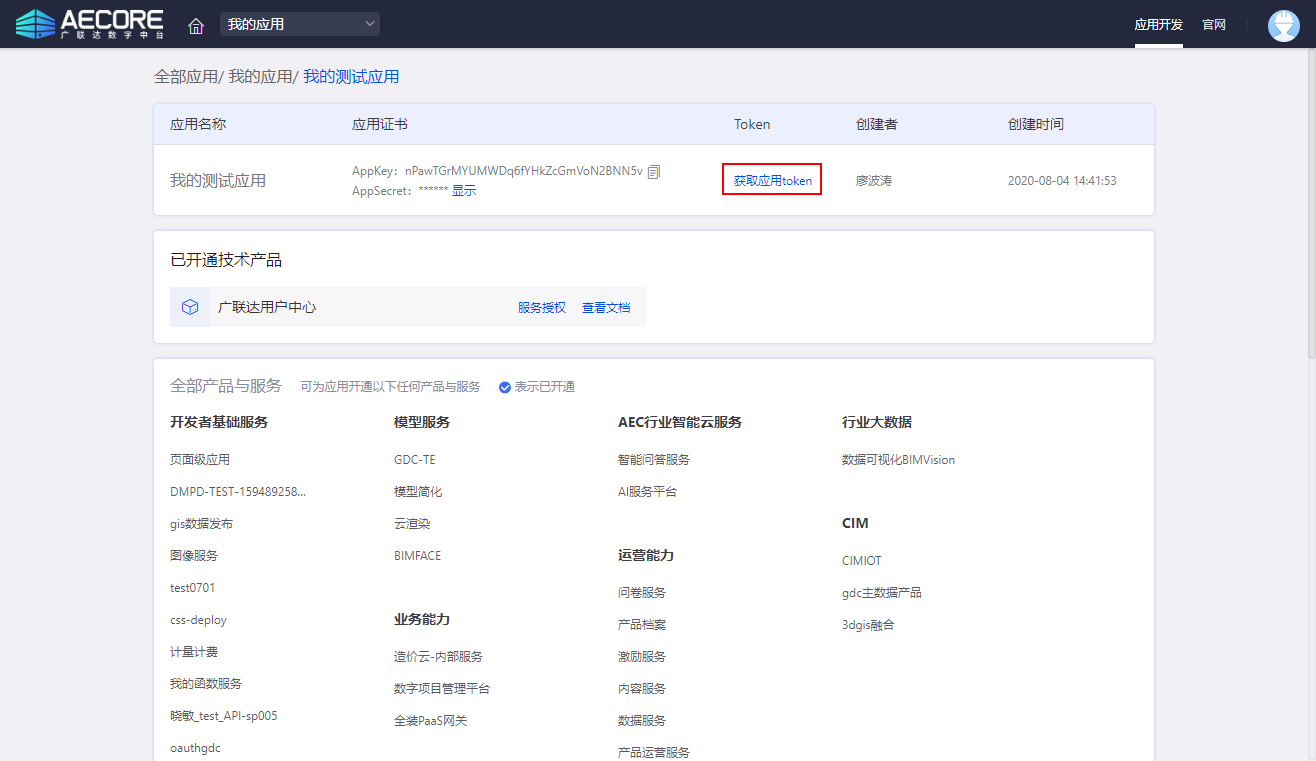Select CIMIOT under CIM
1316x761 pixels.
coord(862,561)
